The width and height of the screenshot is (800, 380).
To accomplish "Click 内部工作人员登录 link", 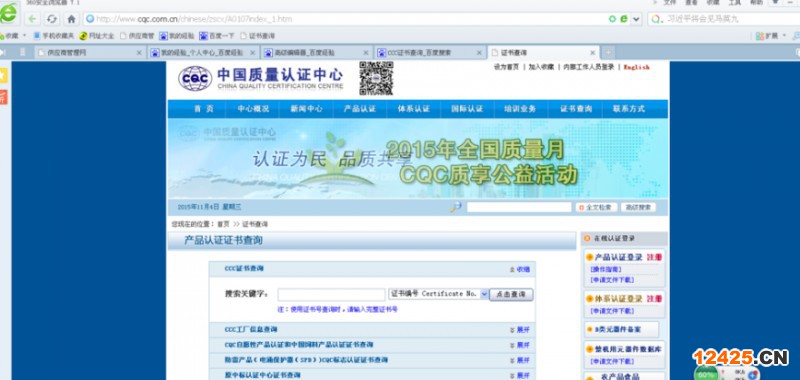I will [588, 67].
